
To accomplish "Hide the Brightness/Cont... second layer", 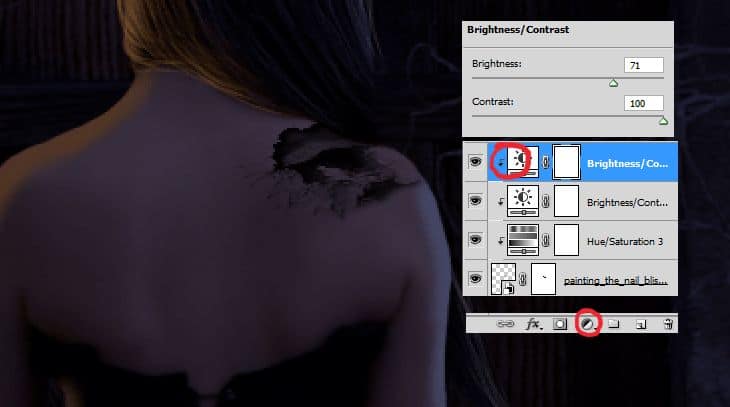I will tap(475, 201).
